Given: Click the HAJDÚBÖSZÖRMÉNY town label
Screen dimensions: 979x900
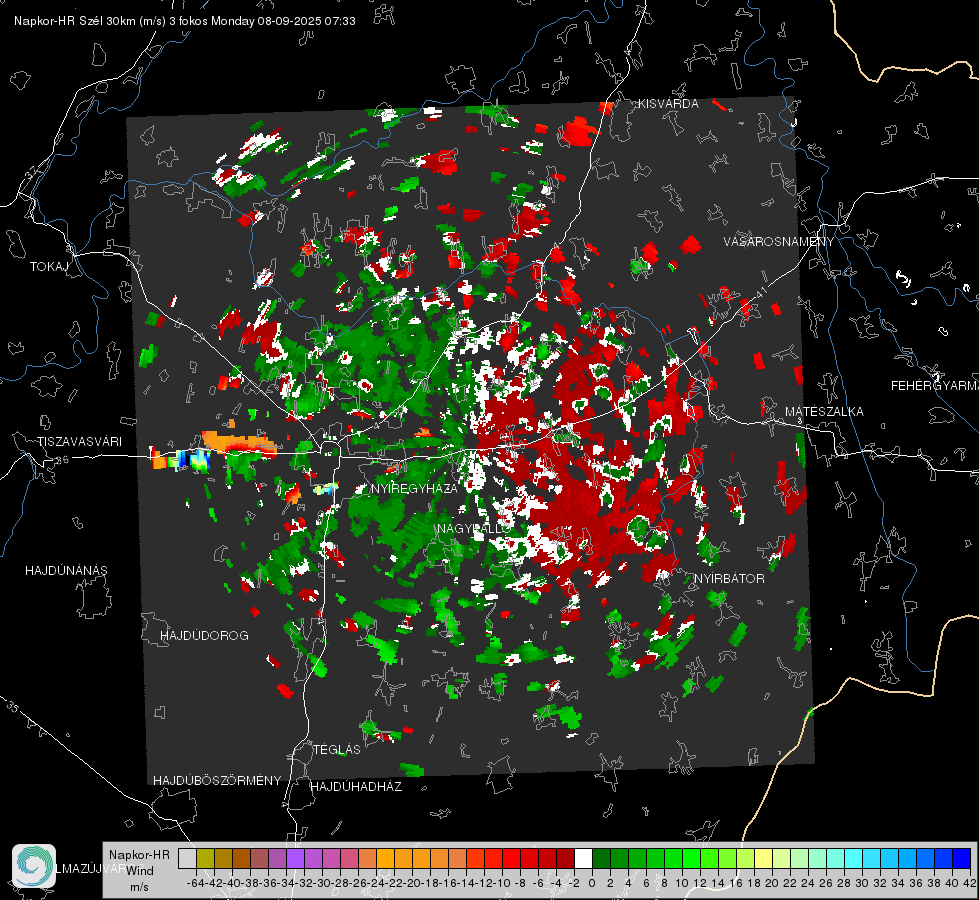Looking at the screenshot, I should (217, 781).
